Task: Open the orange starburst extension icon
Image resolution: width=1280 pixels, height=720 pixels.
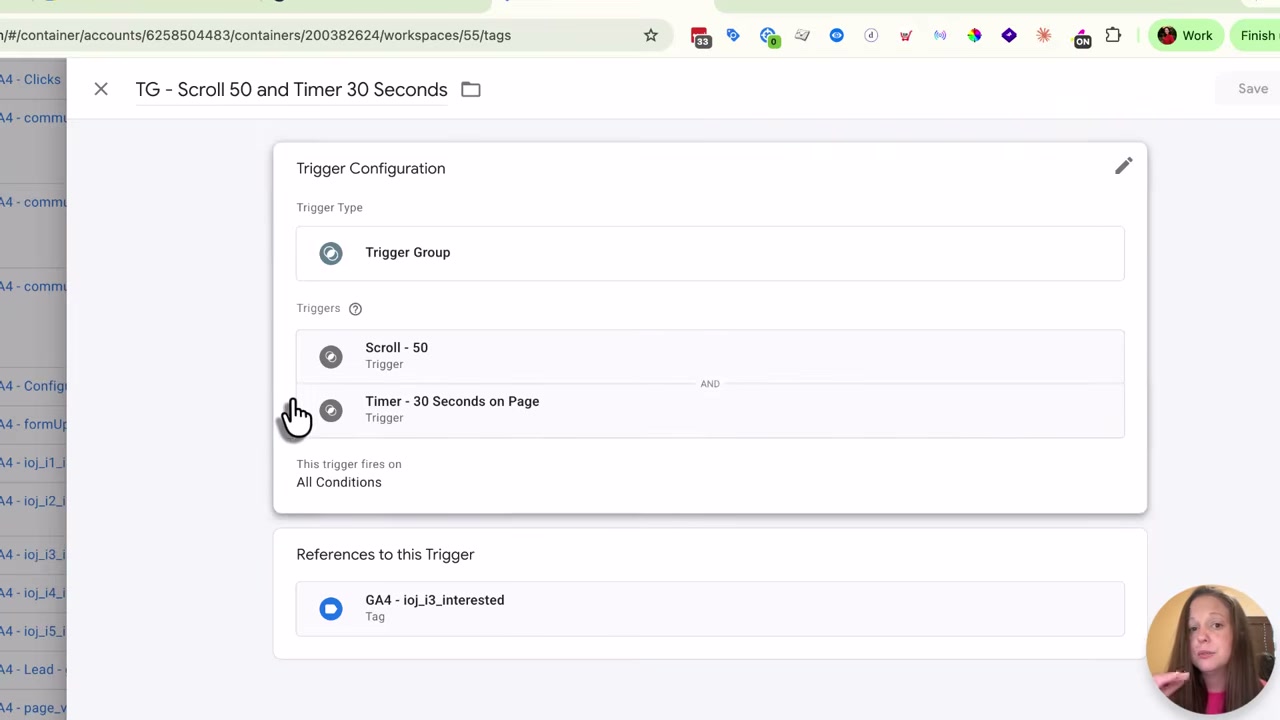Action: pos(1044,35)
